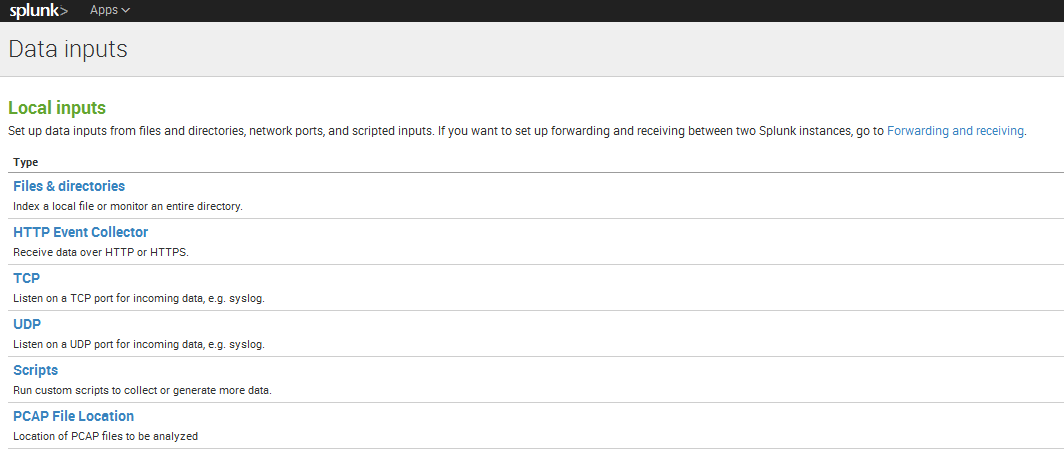Open the Files & directories input type
This screenshot has height=462, width=1064.
[x=69, y=186]
